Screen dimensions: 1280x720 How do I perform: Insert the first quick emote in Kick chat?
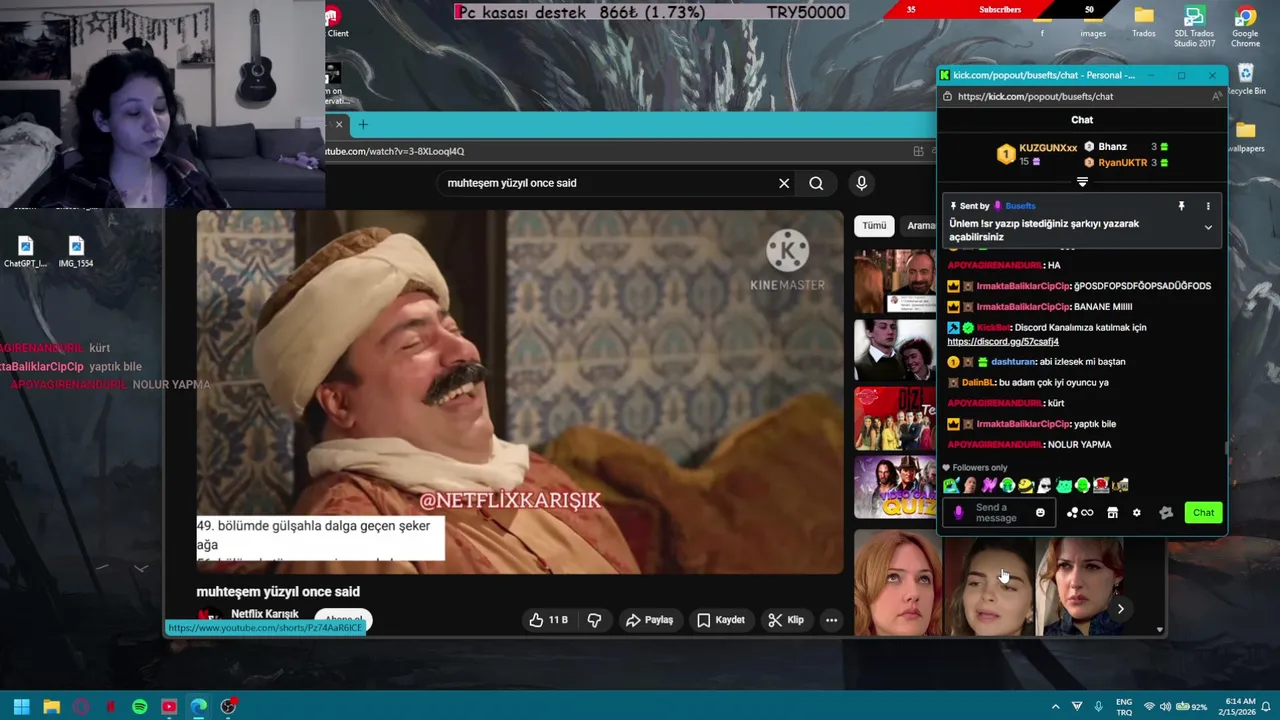coord(951,486)
